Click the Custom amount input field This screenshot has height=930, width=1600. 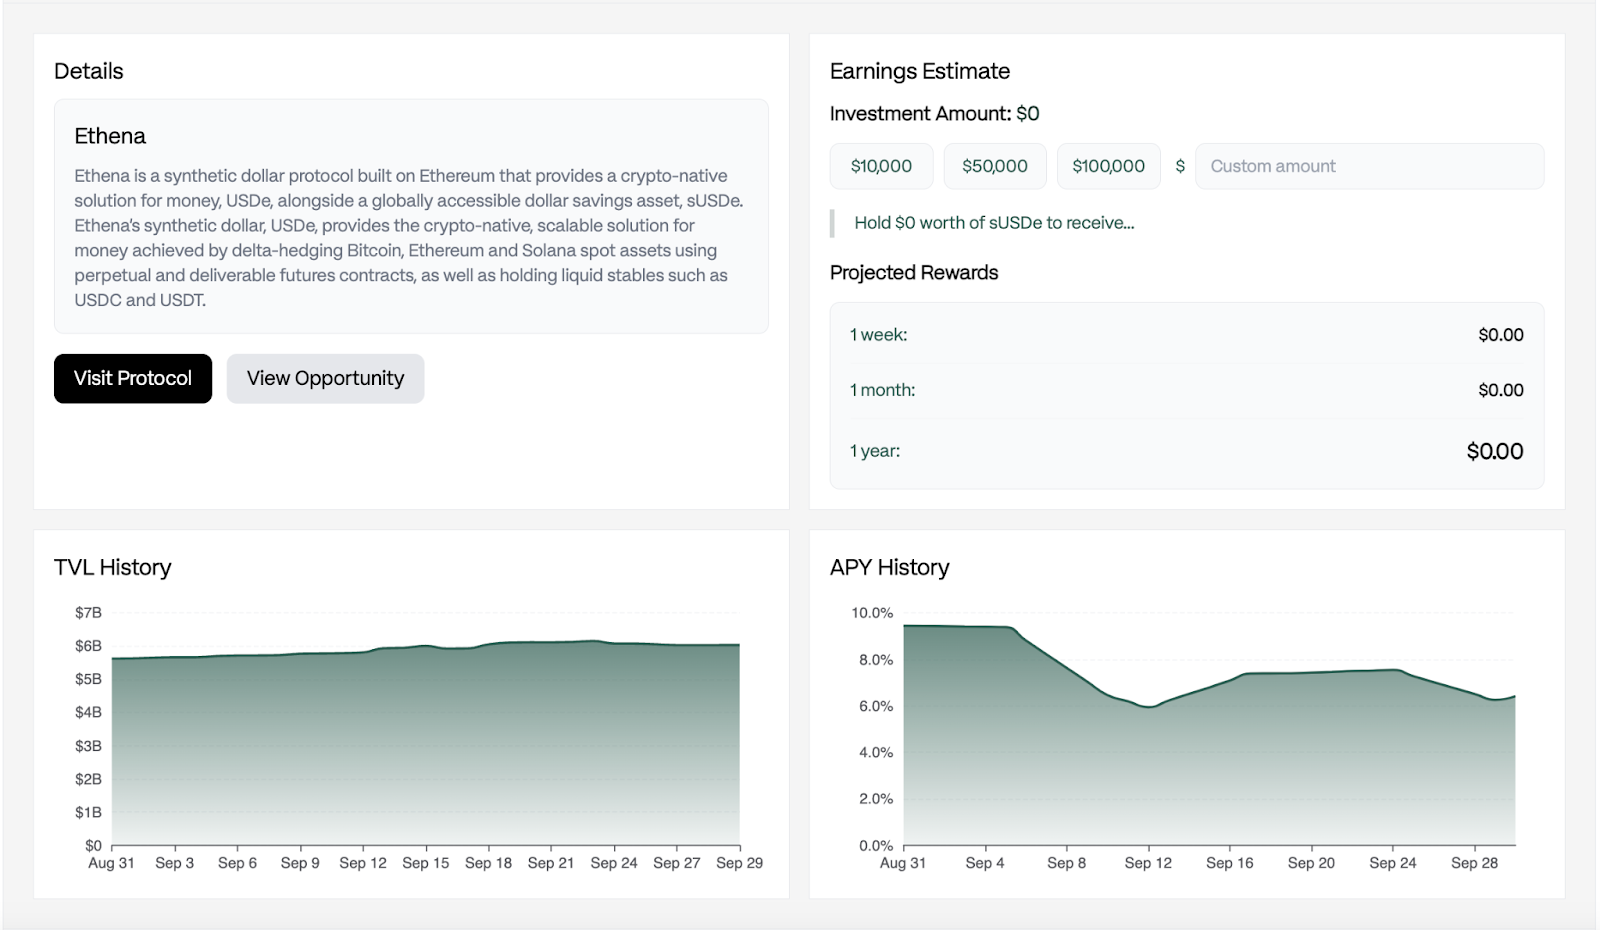pos(1370,166)
